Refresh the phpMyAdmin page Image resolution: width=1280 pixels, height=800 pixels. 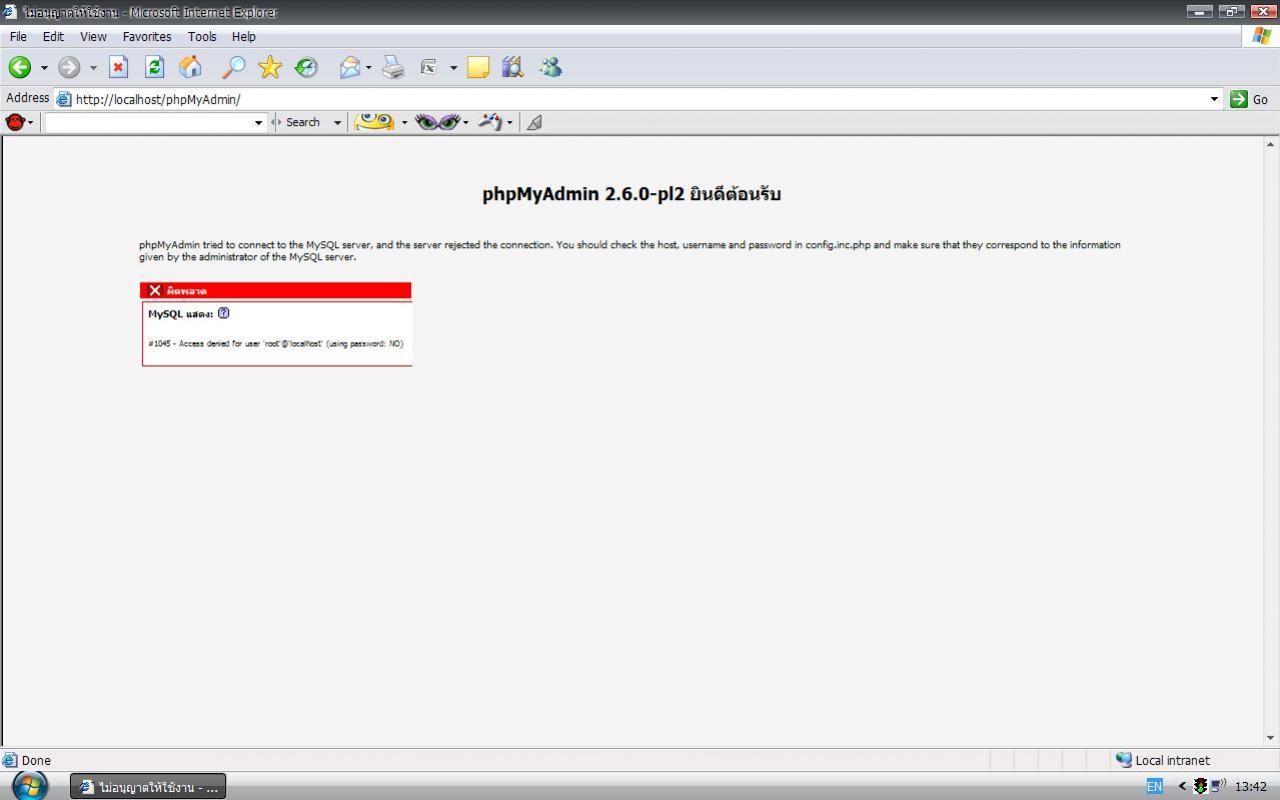pyautogui.click(x=154, y=67)
